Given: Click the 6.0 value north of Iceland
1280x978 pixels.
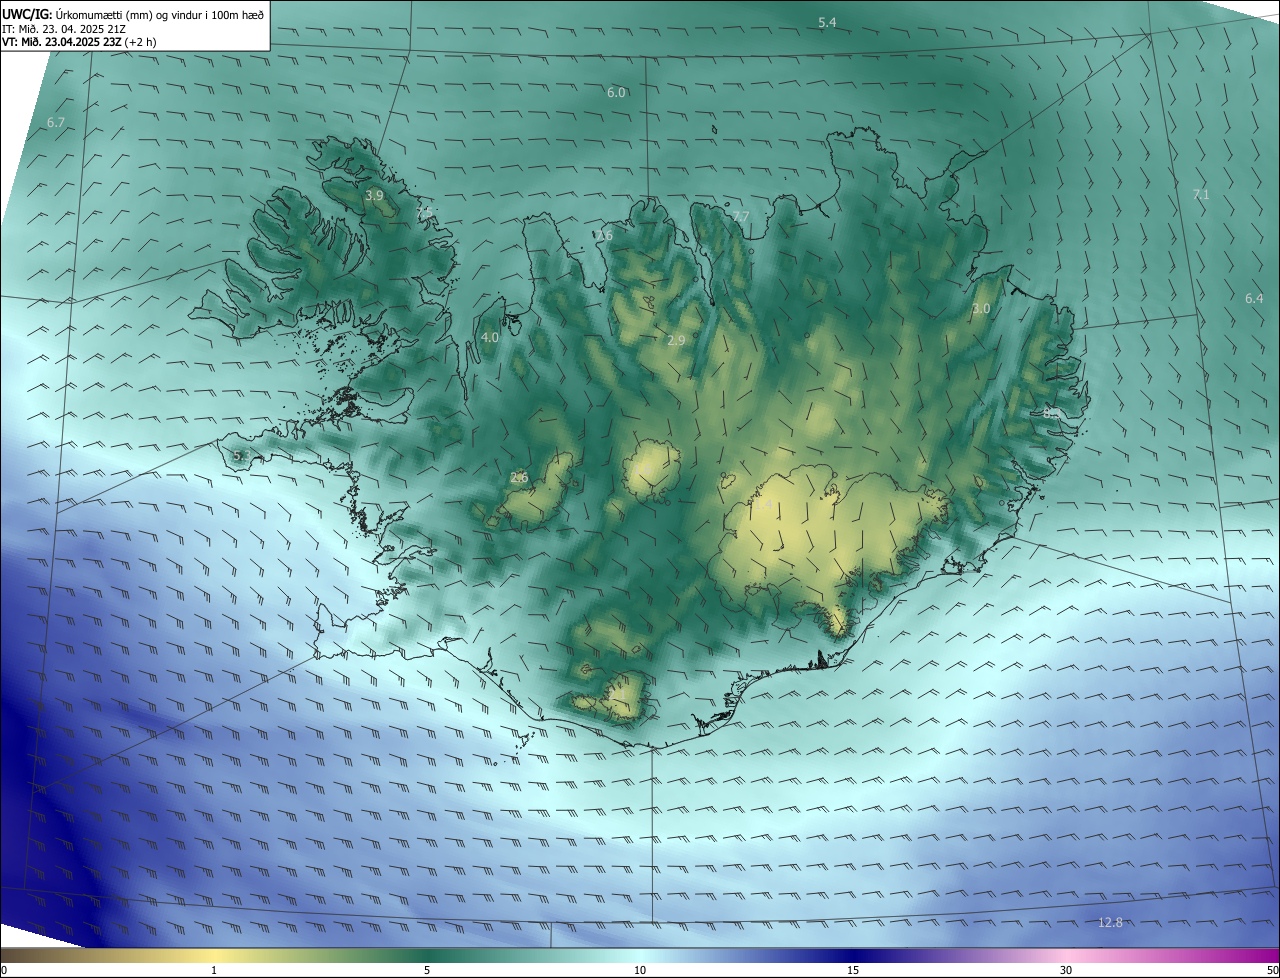Looking at the screenshot, I should click(616, 92).
